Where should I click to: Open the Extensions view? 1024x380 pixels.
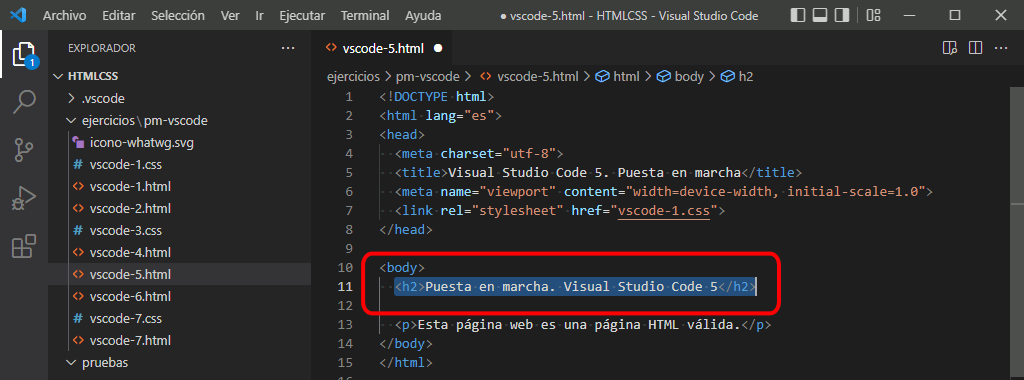[24, 247]
